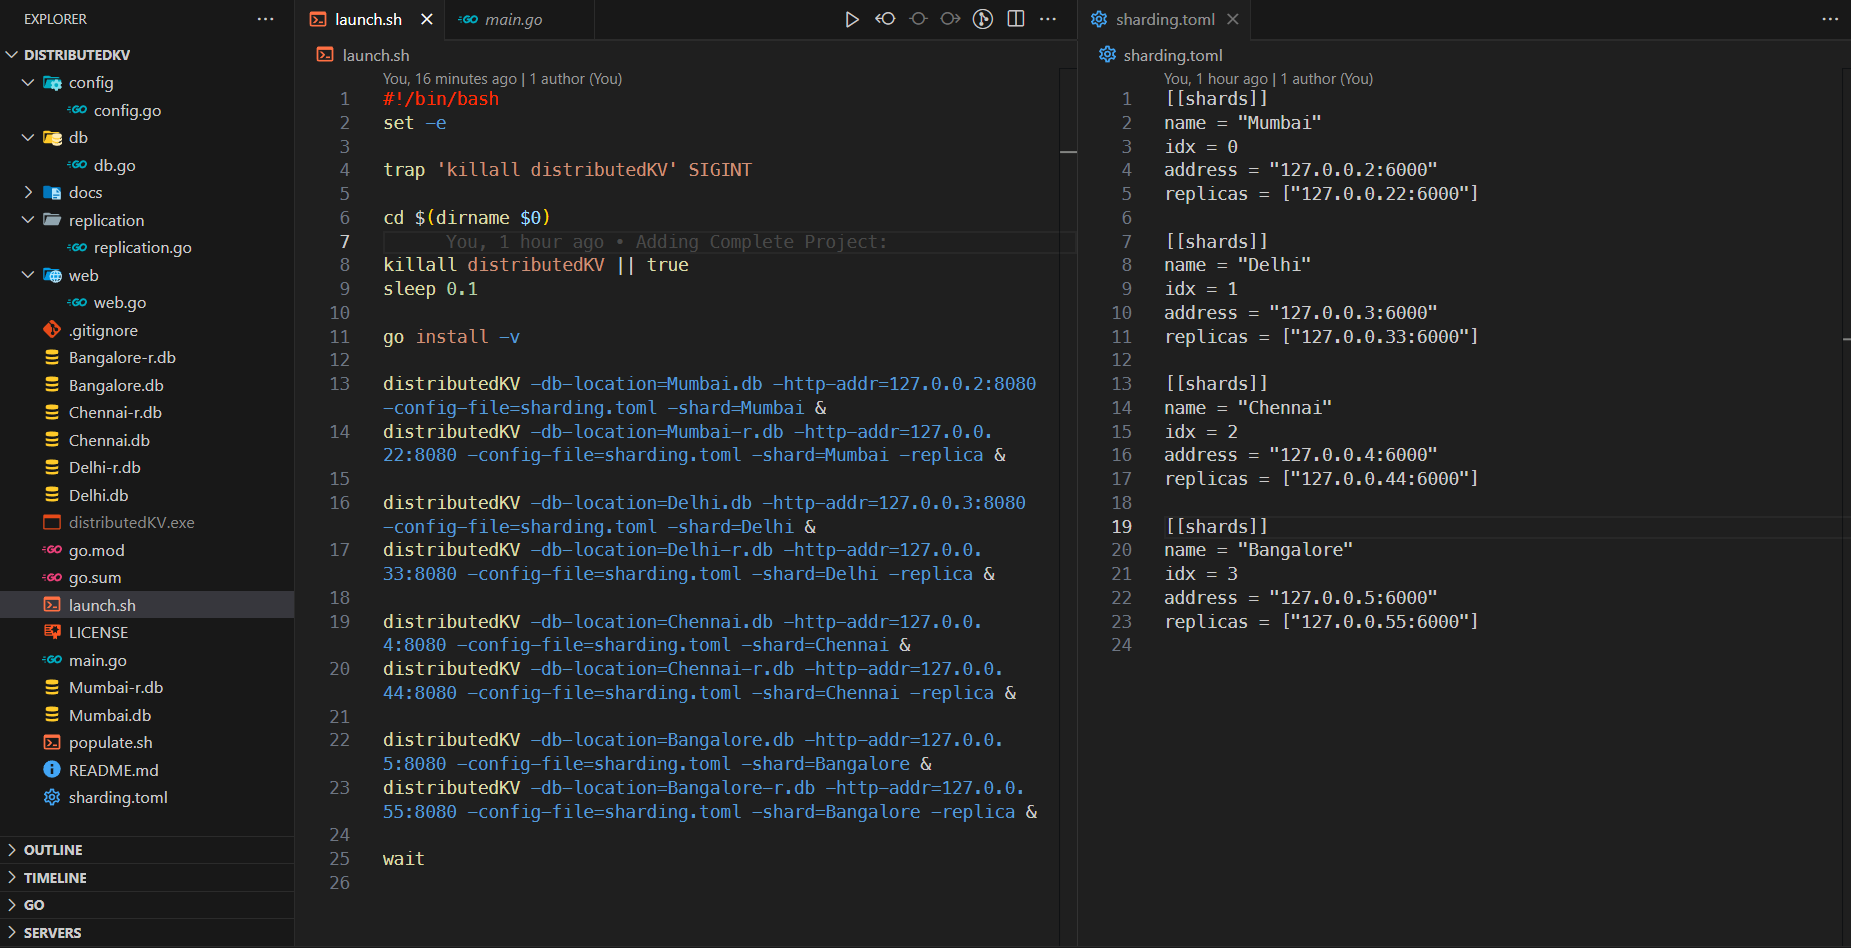Open the LICENSE file
This screenshot has height=948, width=1851.
tap(98, 632)
